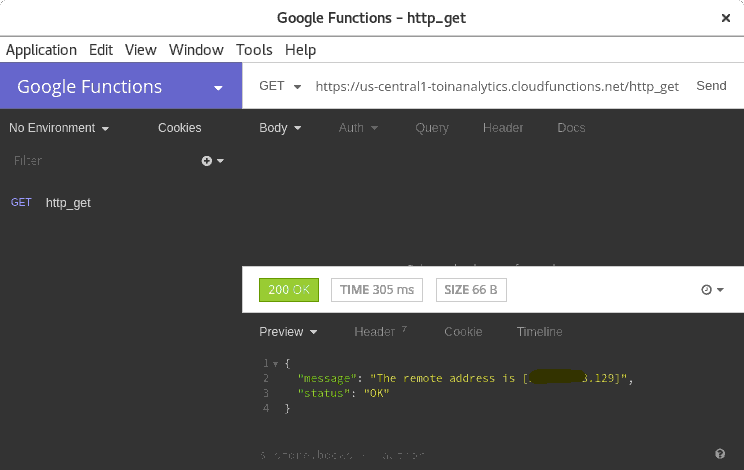Click the response filter input at bottom
The height and width of the screenshot is (470, 744).
click(479, 454)
